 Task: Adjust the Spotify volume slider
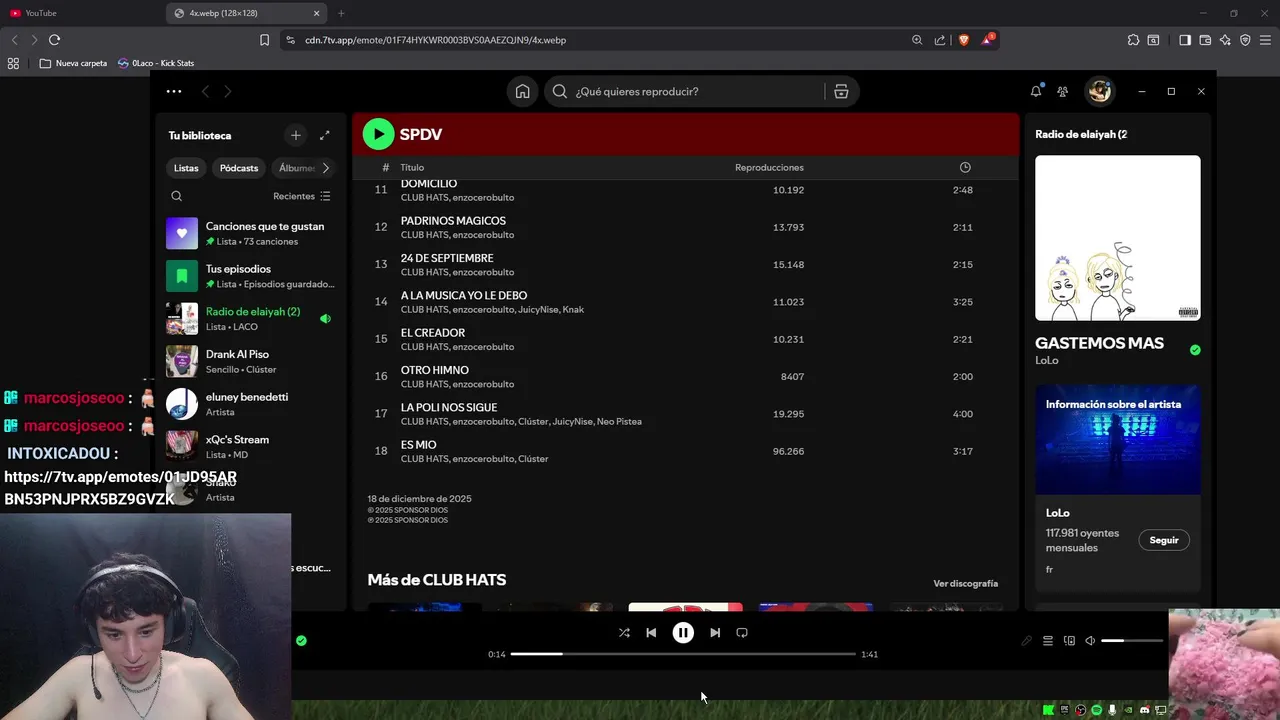[x=1132, y=641]
